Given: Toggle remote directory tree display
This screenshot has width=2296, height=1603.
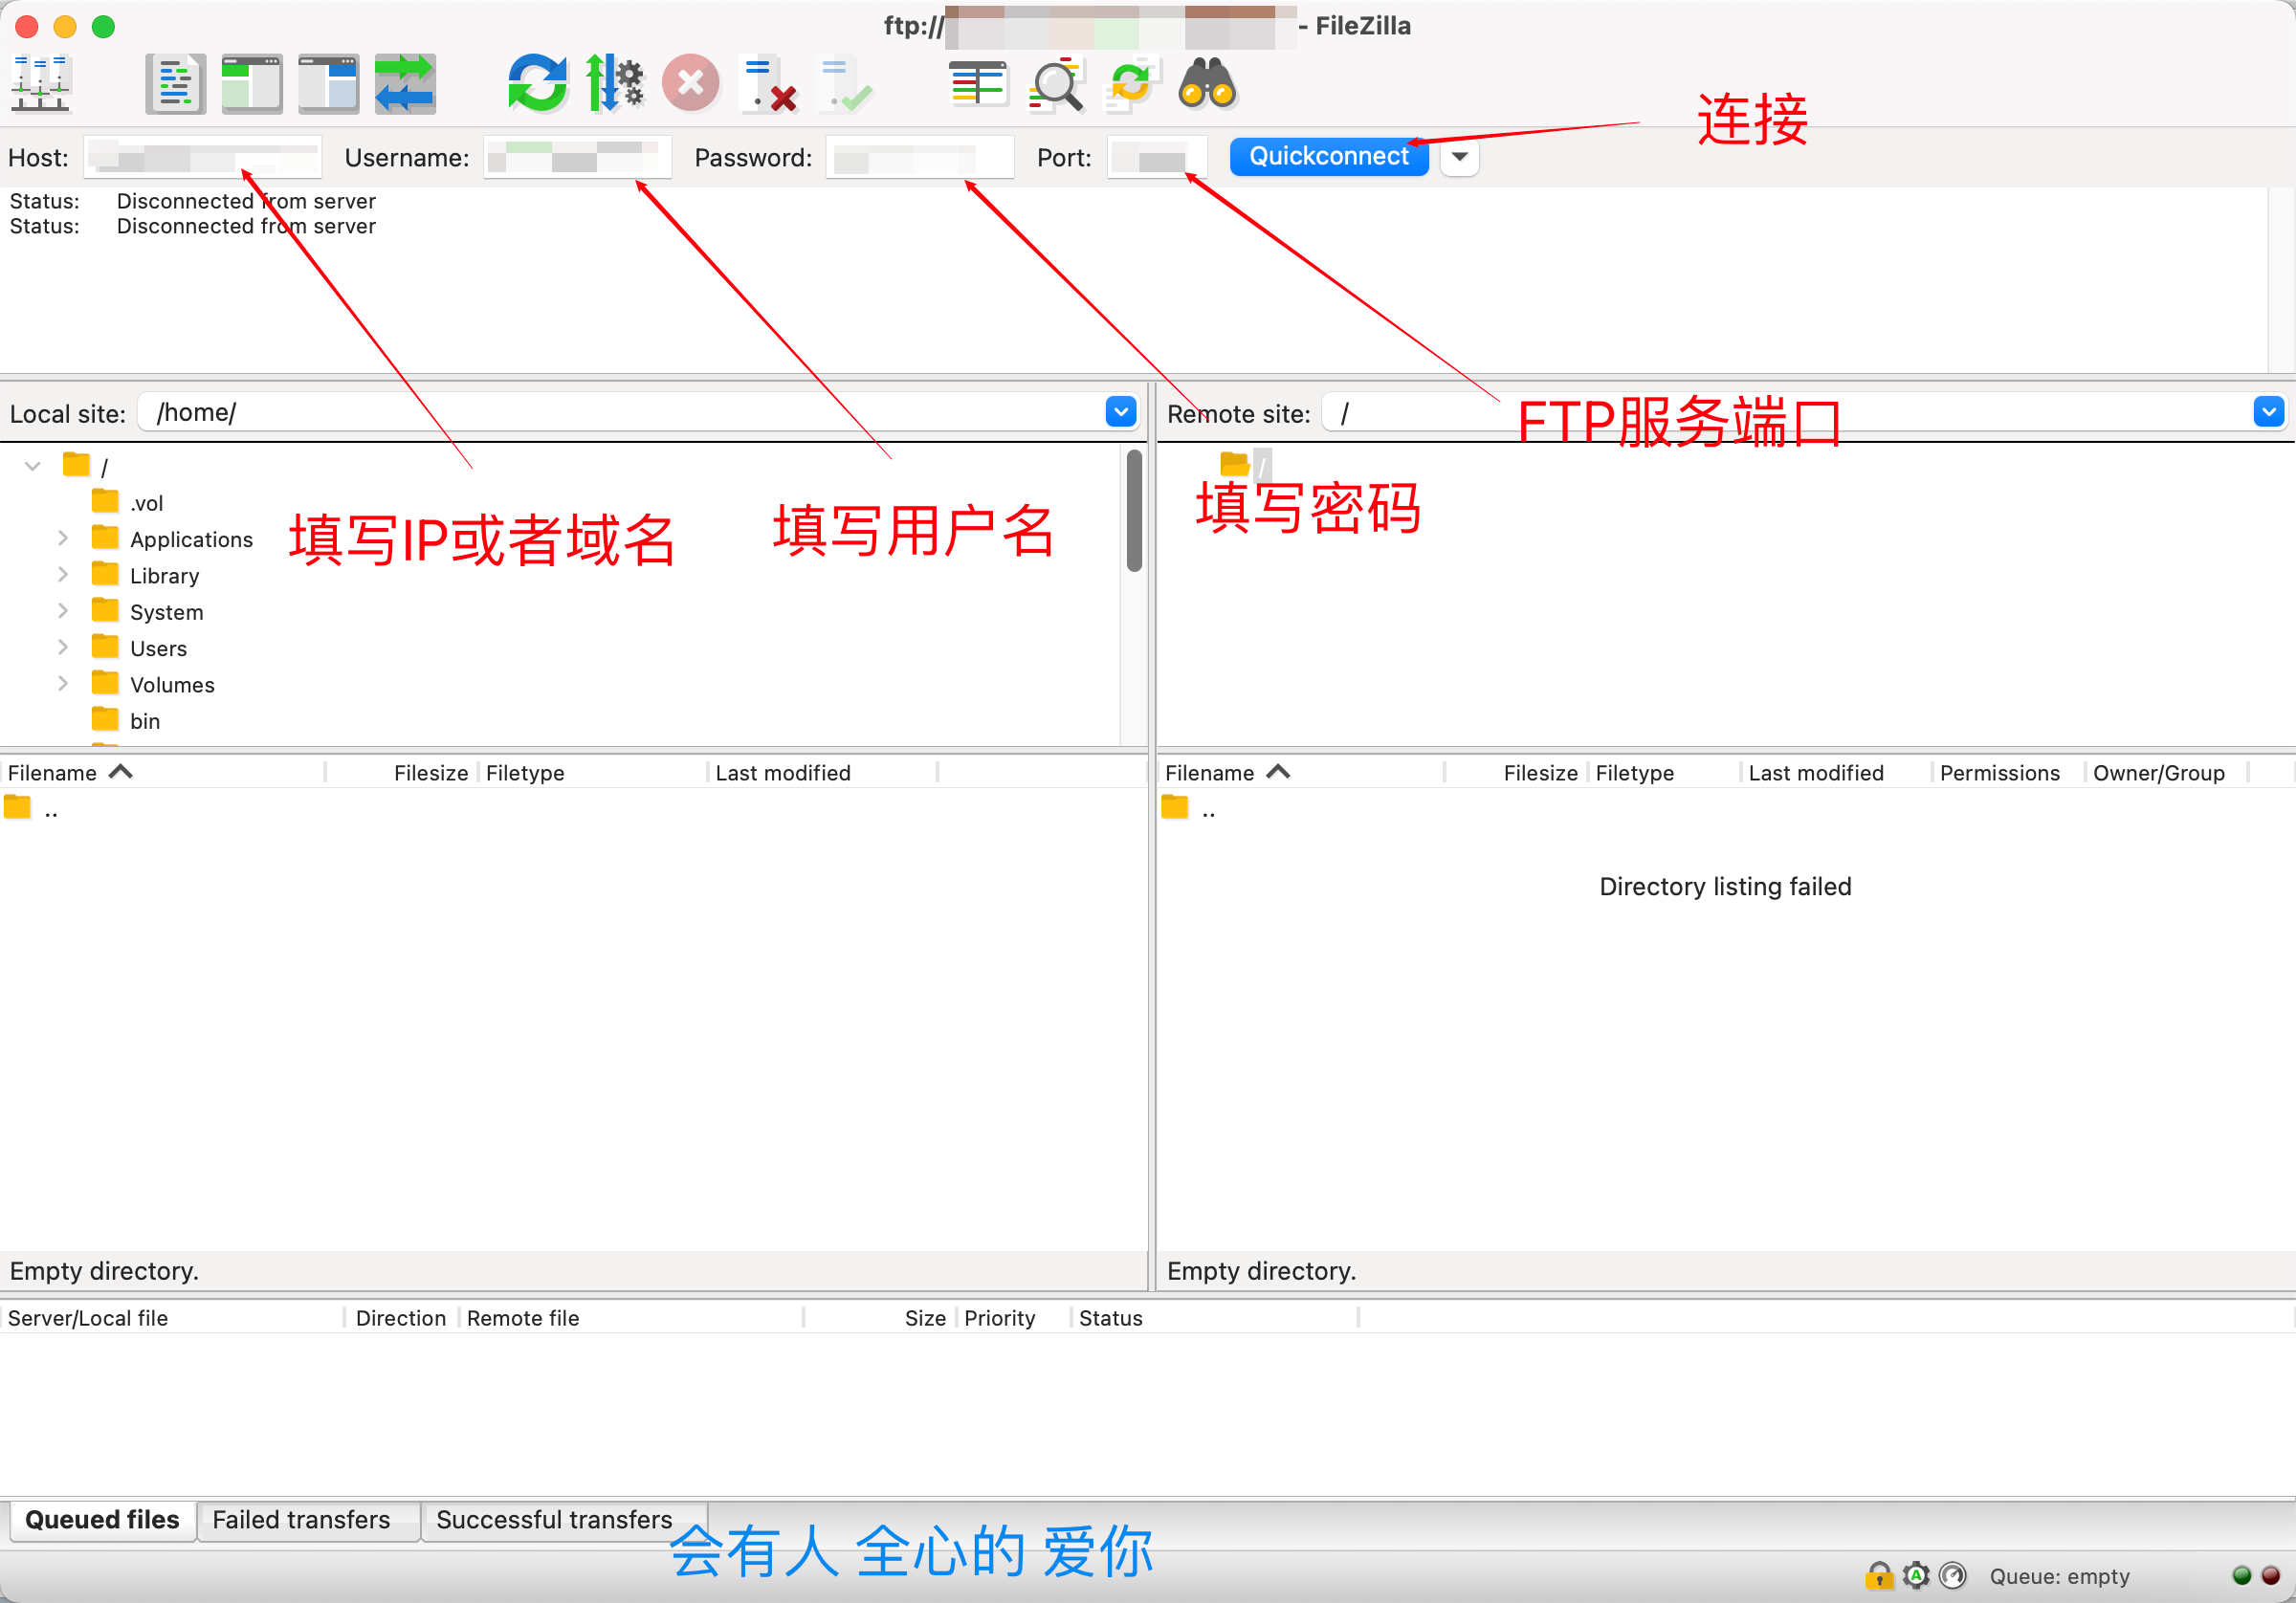Looking at the screenshot, I should coord(328,84).
